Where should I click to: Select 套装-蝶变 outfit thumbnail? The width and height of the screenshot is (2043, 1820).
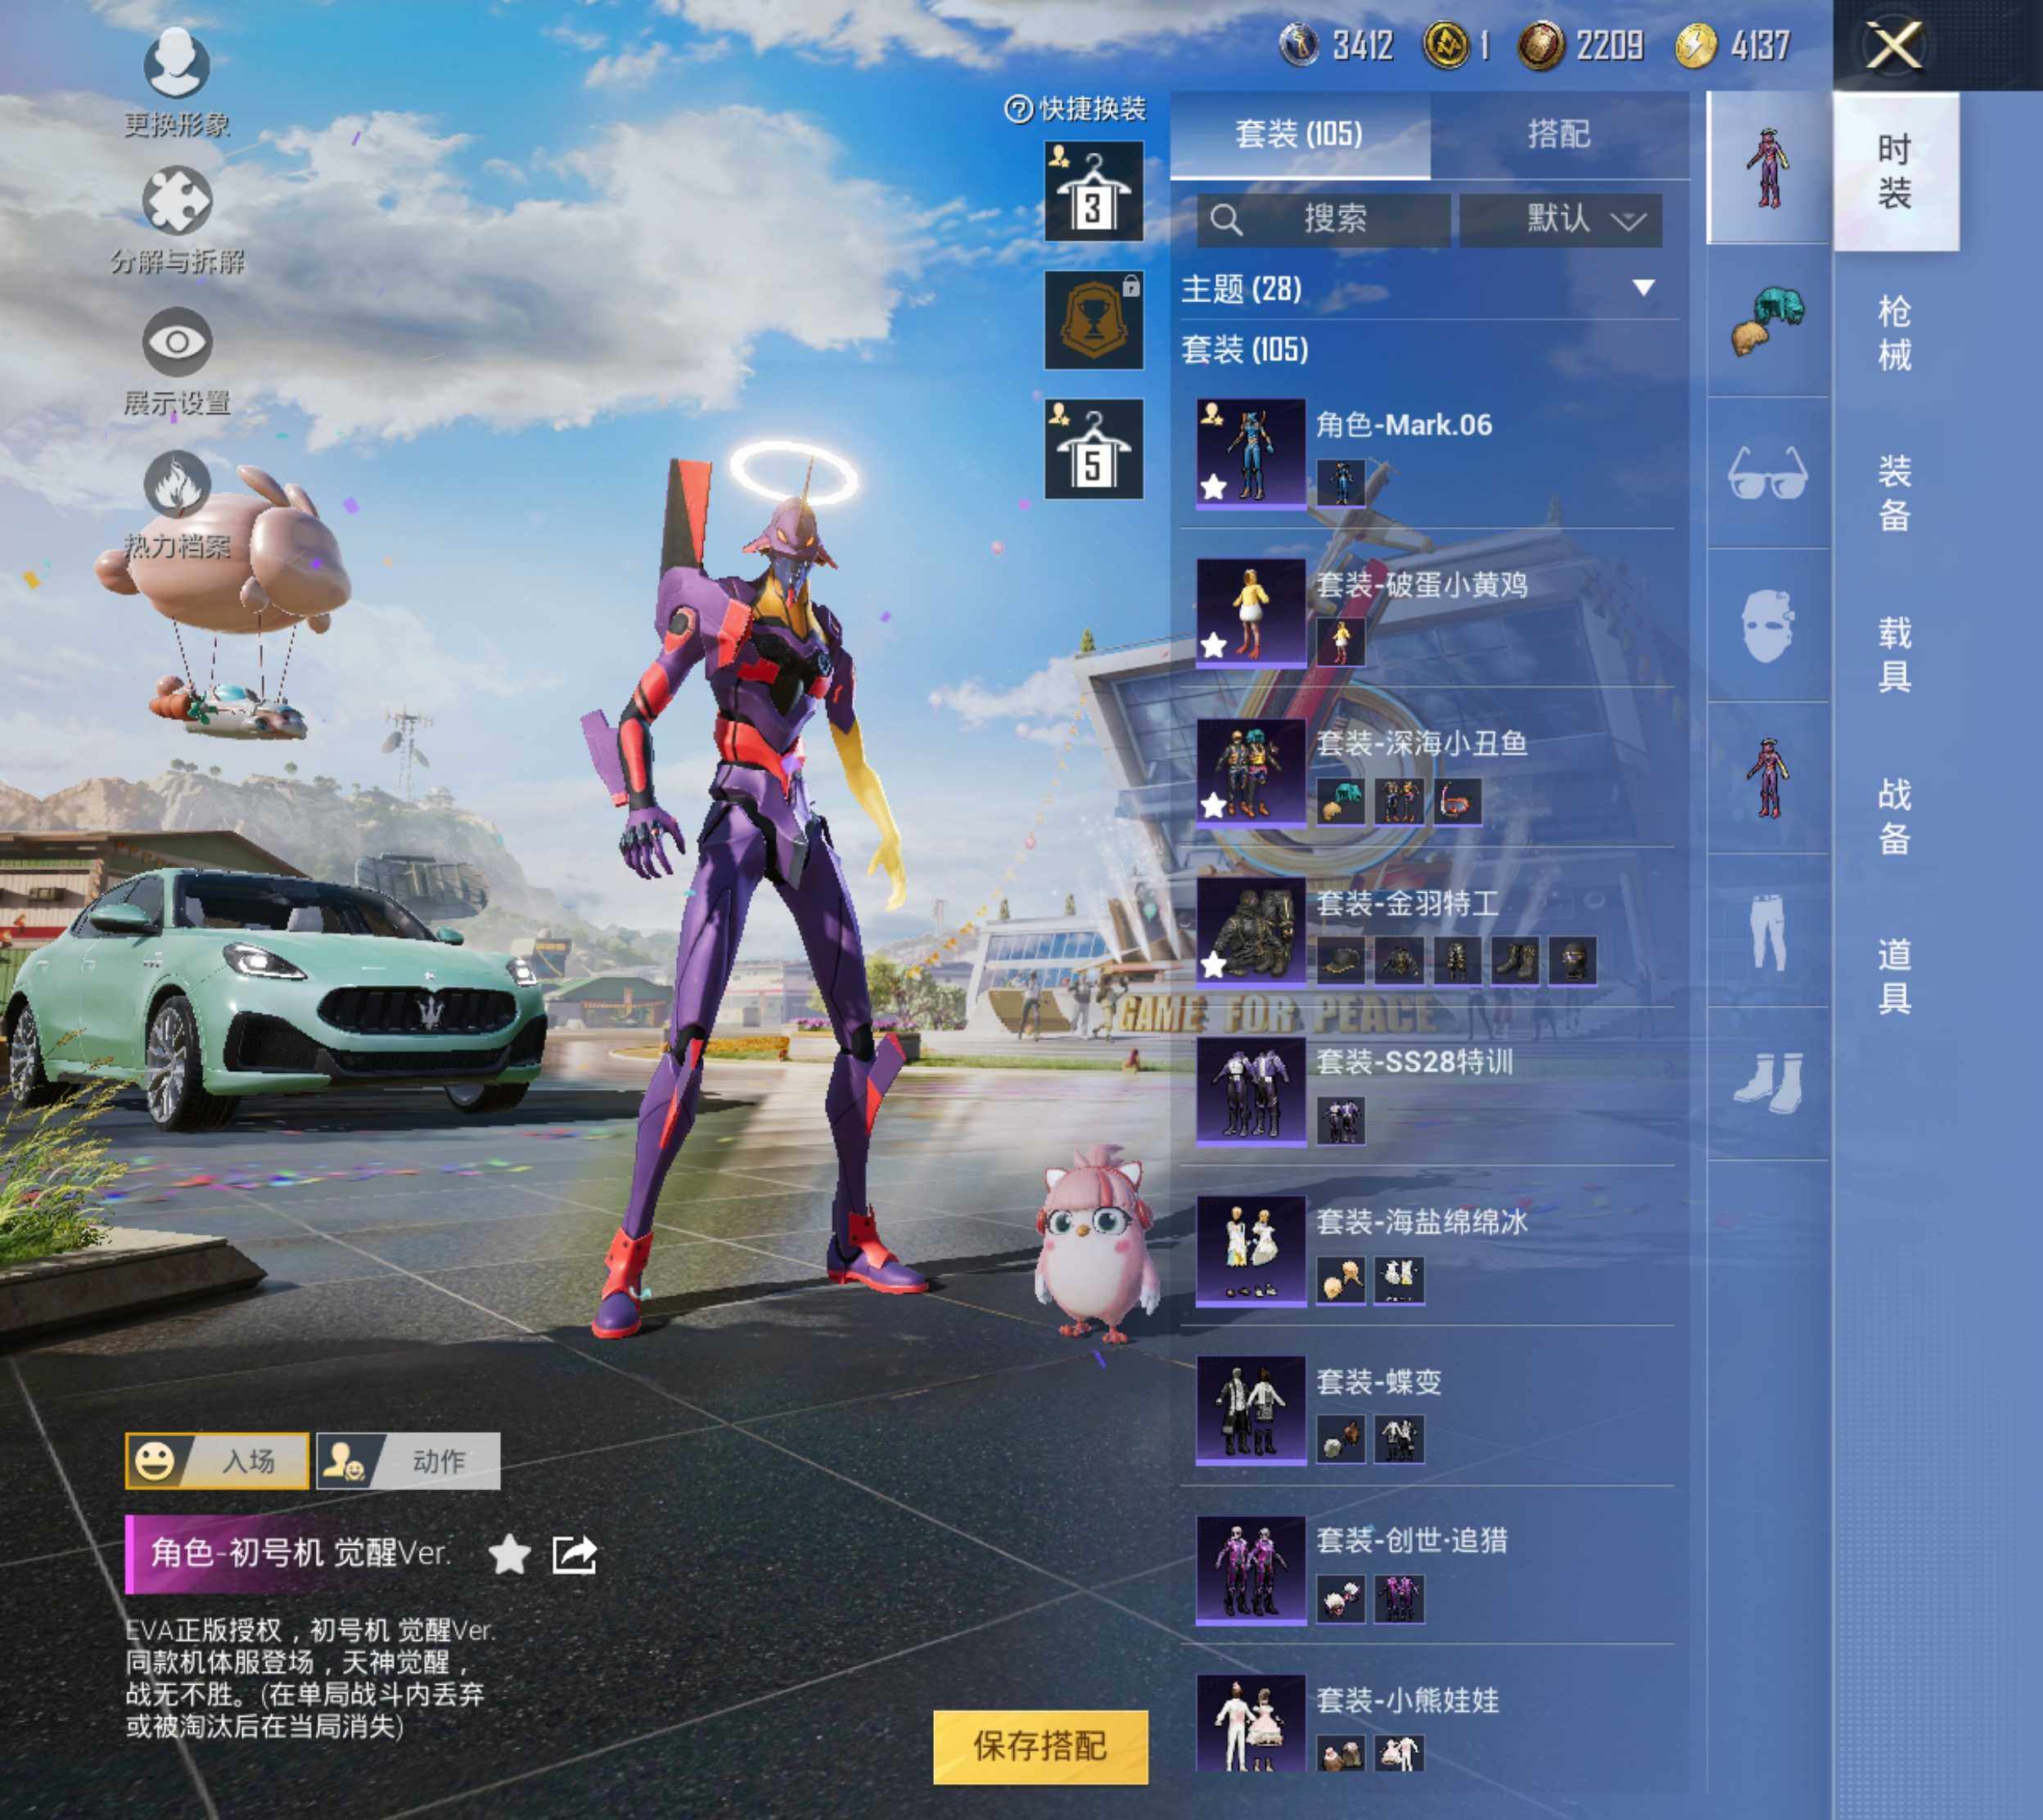click(1251, 1410)
